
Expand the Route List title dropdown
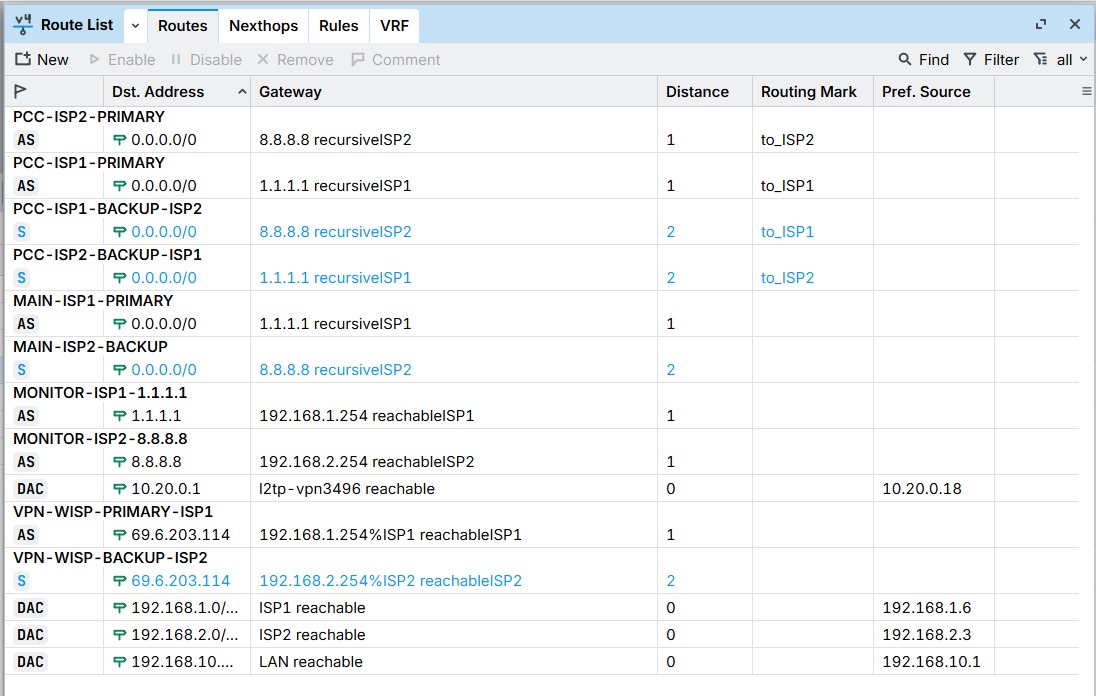(x=135, y=26)
